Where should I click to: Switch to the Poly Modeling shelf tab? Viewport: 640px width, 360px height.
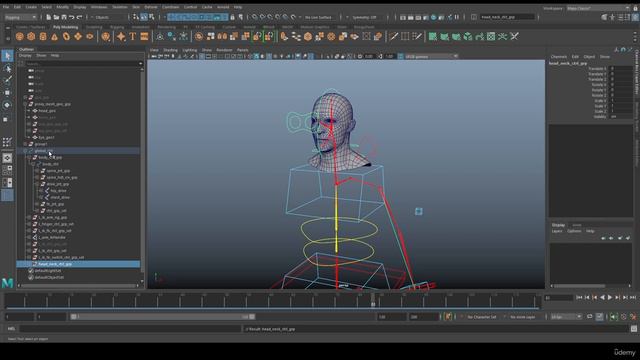(x=65, y=27)
